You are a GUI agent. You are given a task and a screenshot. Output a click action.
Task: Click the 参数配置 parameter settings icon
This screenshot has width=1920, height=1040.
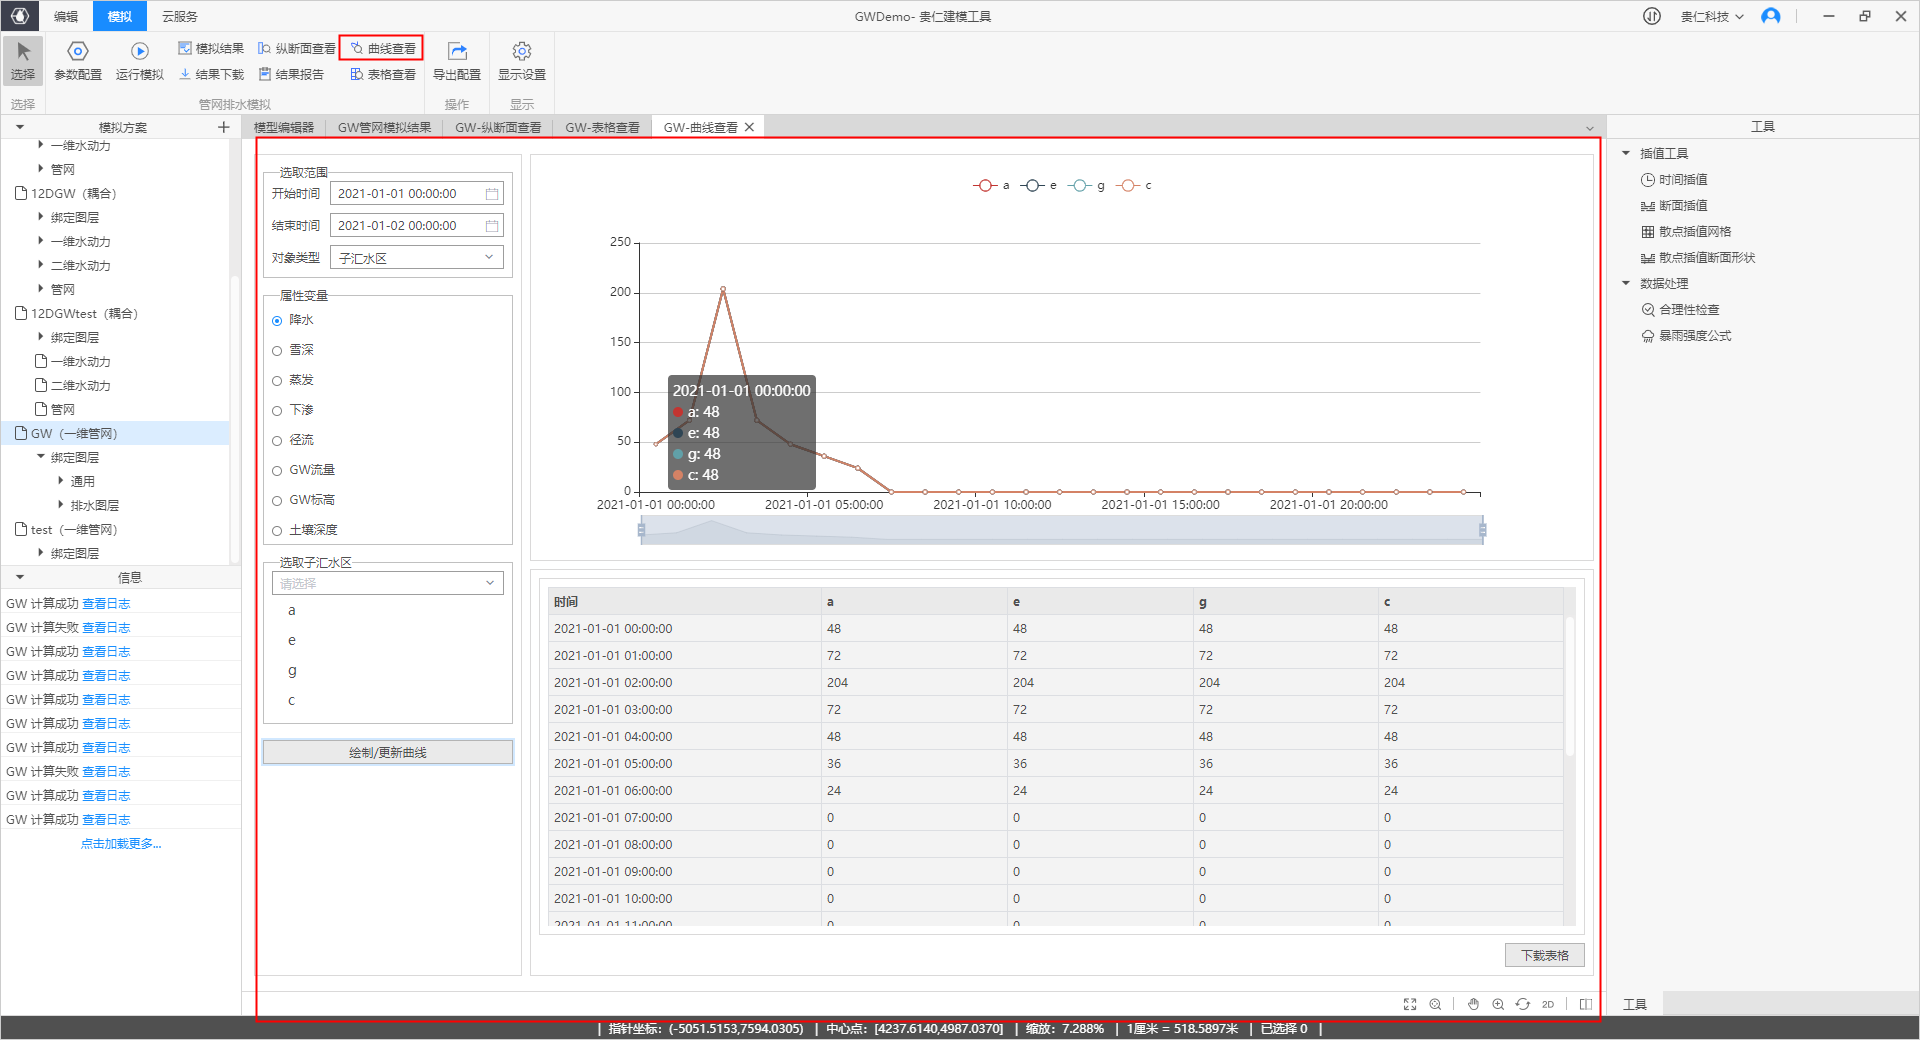(78, 52)
